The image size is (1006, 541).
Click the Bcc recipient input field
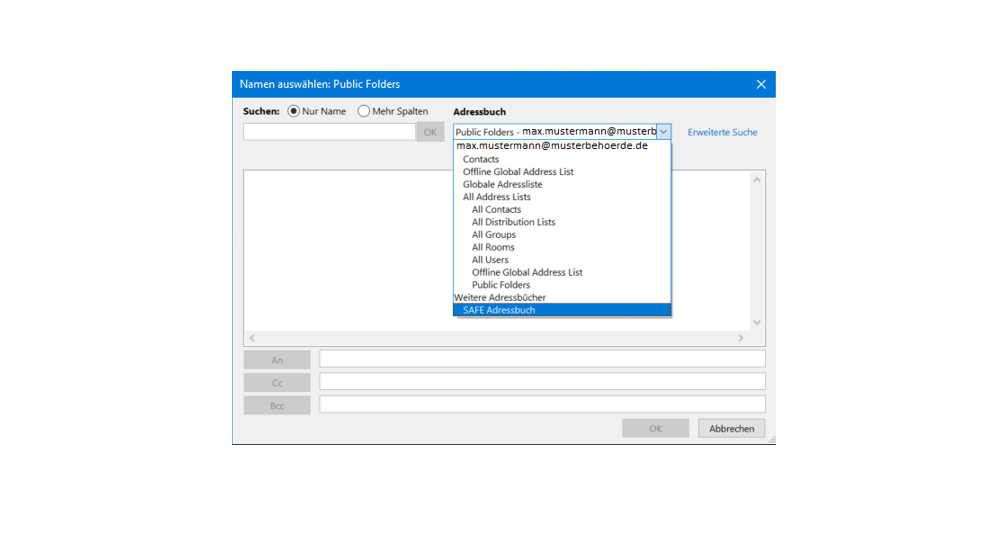click(542, 404)
